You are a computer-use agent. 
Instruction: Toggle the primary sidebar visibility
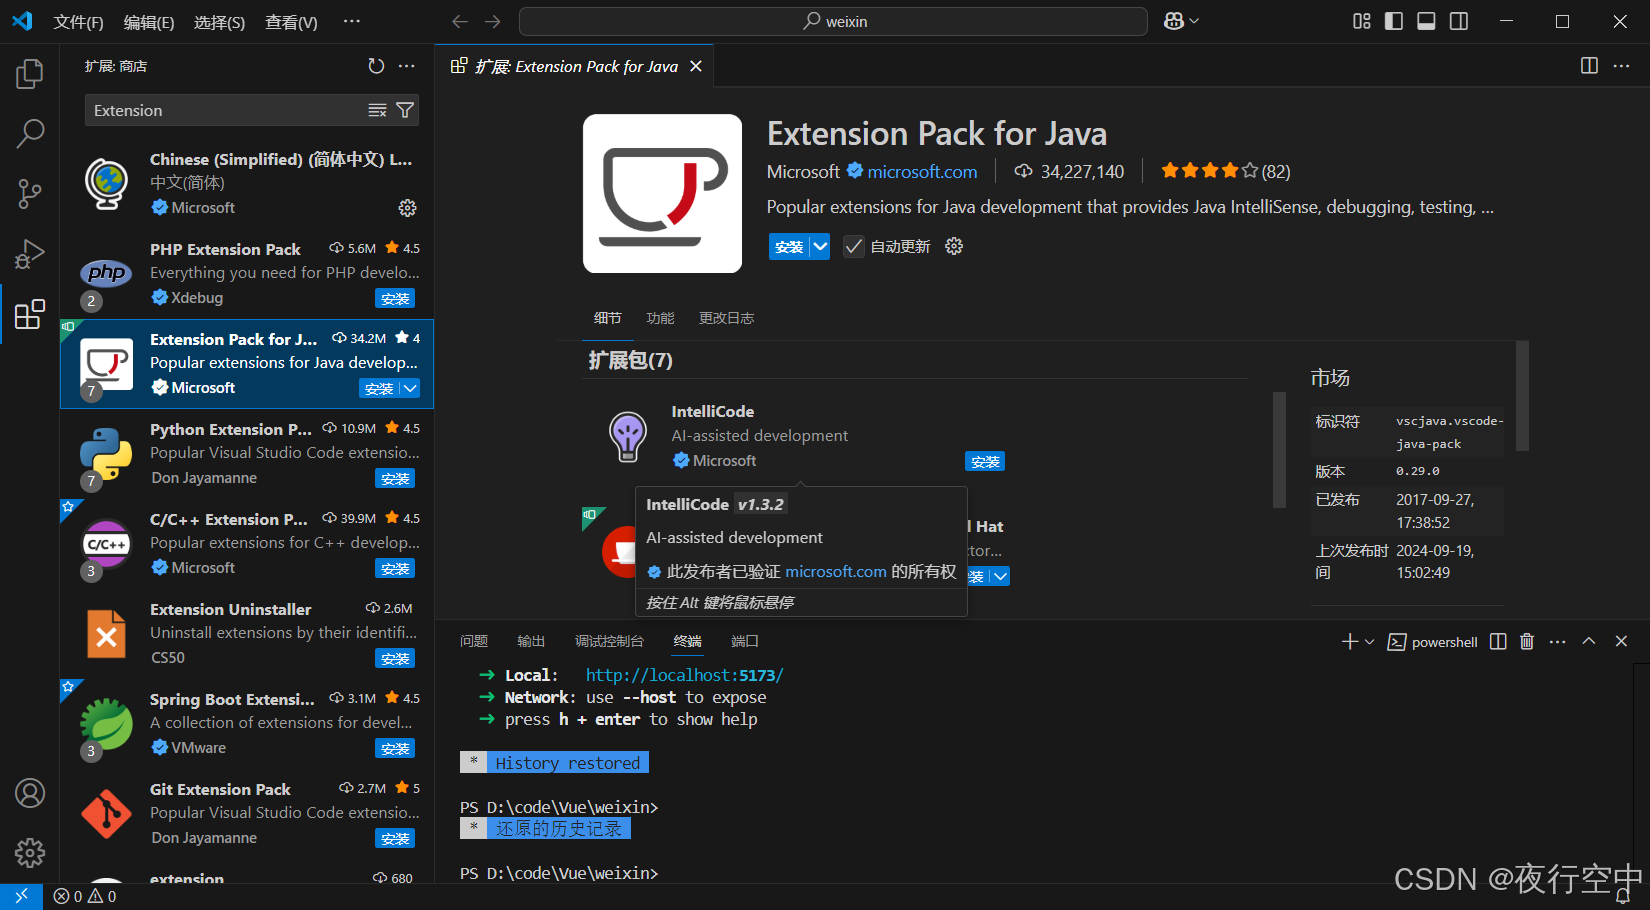click(1394, 21)
